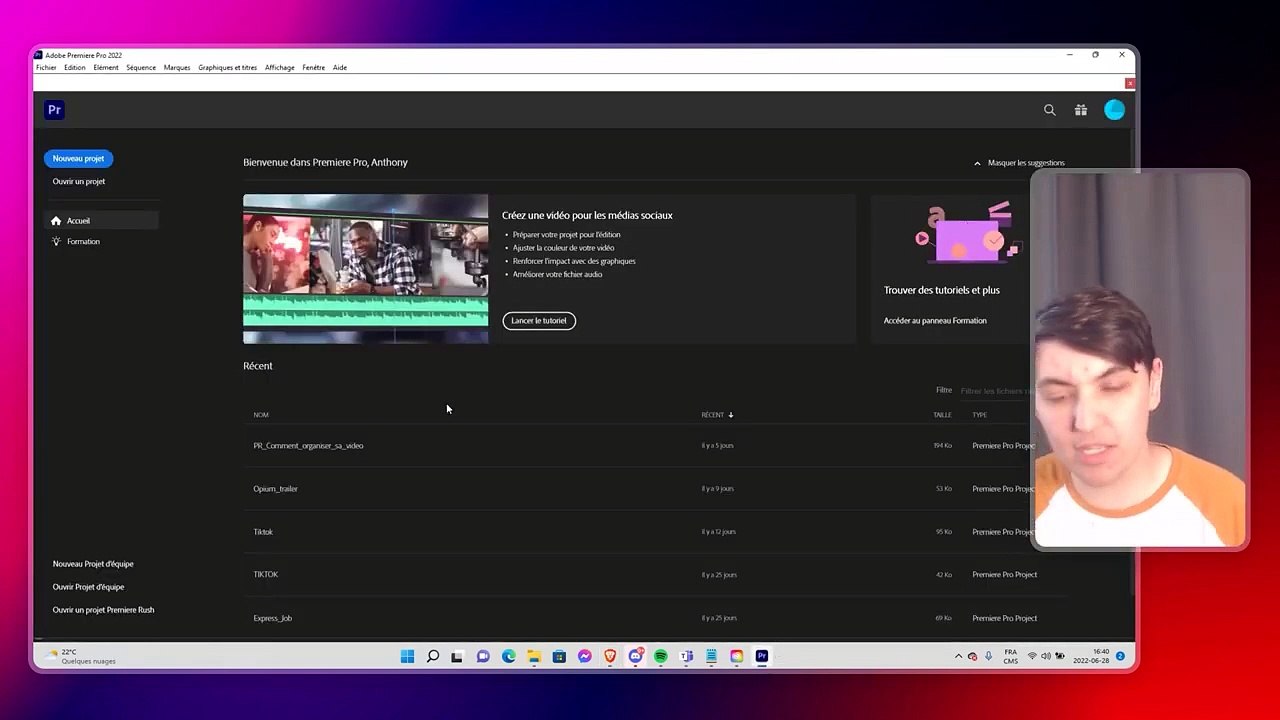
Task: Open the Wi-Fi network tray icon
Action: [1032, 656]
